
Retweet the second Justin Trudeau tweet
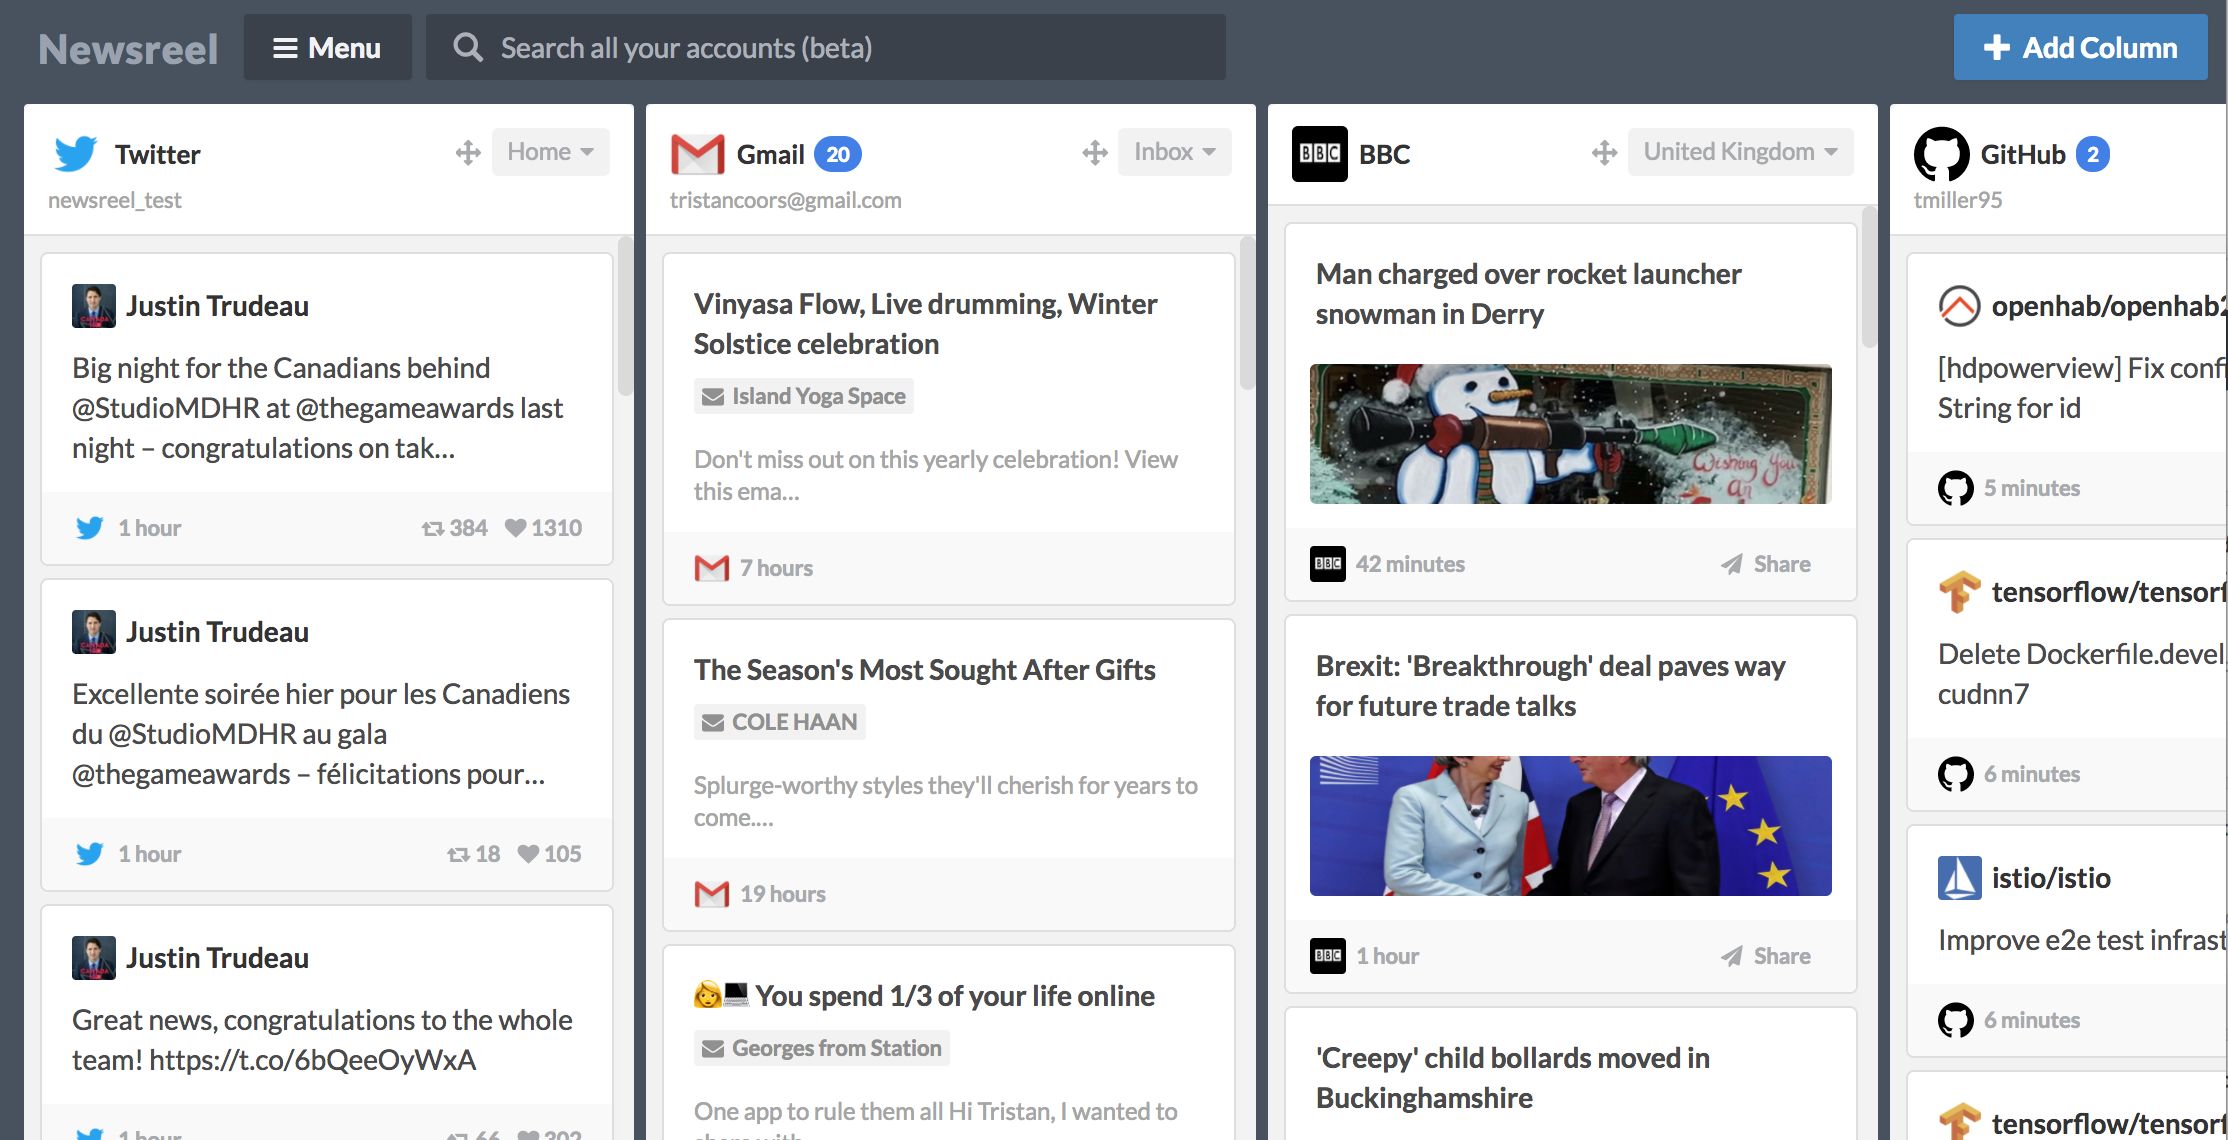(x=458, y=854)
